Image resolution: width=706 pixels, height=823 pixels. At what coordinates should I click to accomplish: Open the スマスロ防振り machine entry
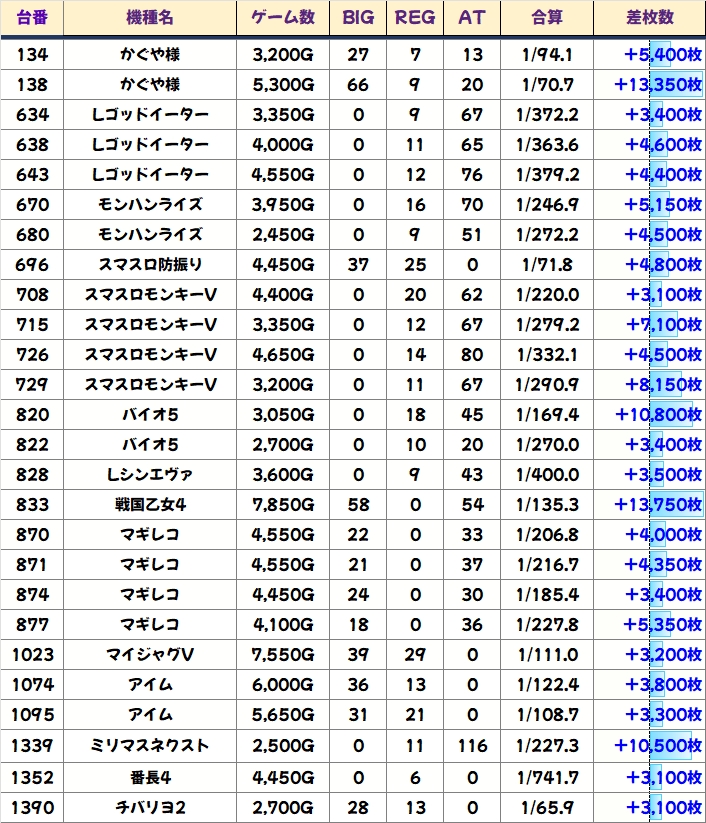pyautogui.click(x=150, y=265)
